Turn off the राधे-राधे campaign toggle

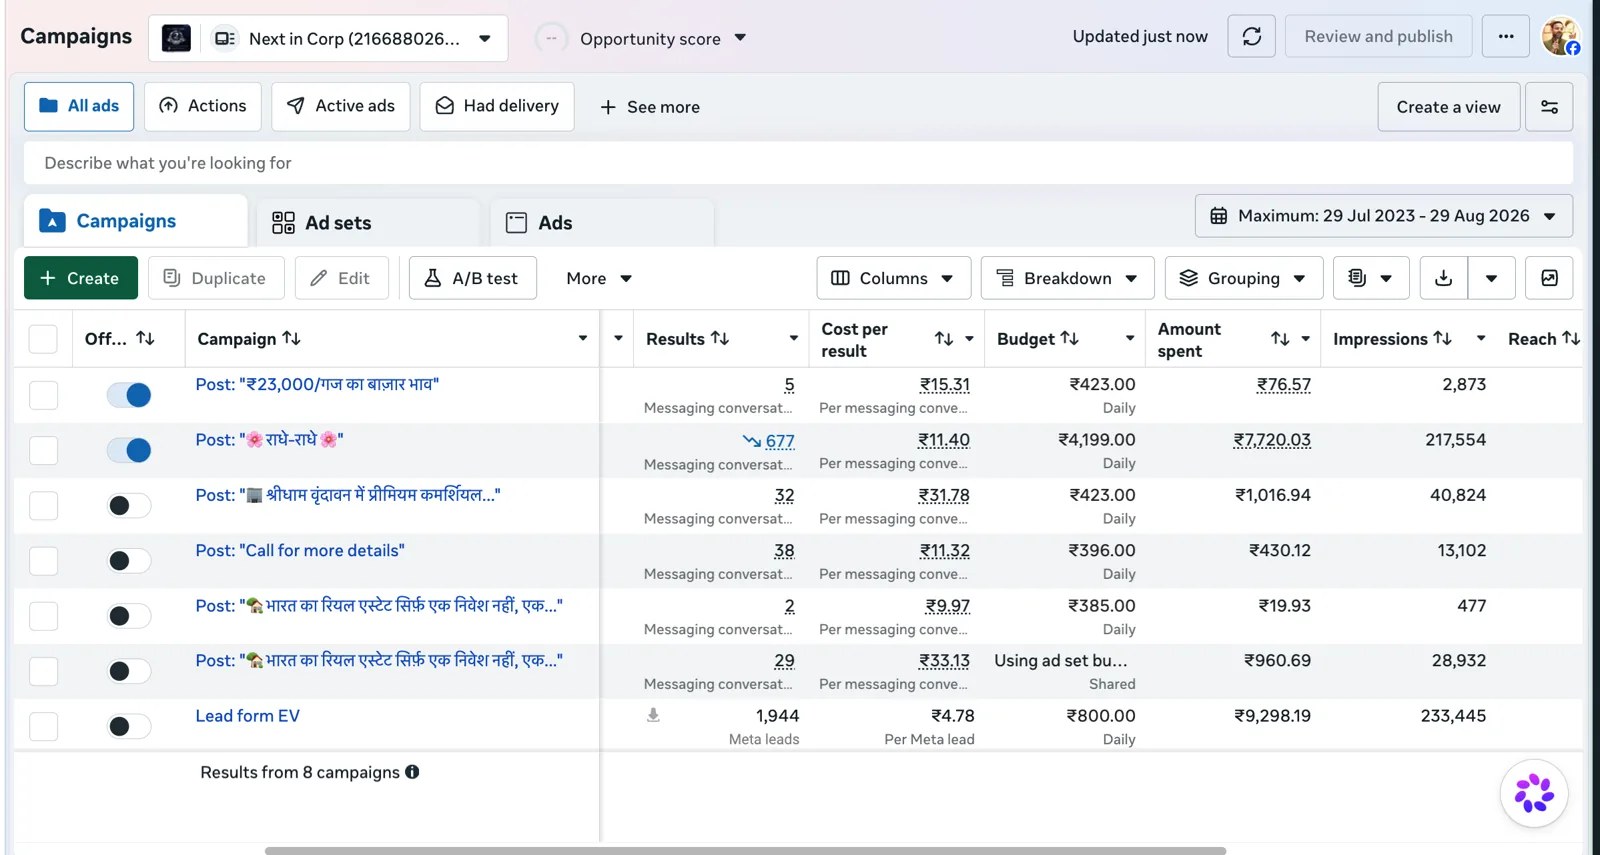click(129, 450)
